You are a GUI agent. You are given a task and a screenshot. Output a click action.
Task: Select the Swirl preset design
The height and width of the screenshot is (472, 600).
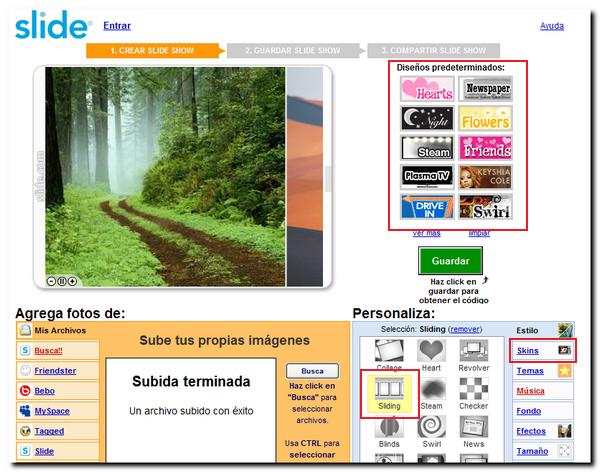485,207
